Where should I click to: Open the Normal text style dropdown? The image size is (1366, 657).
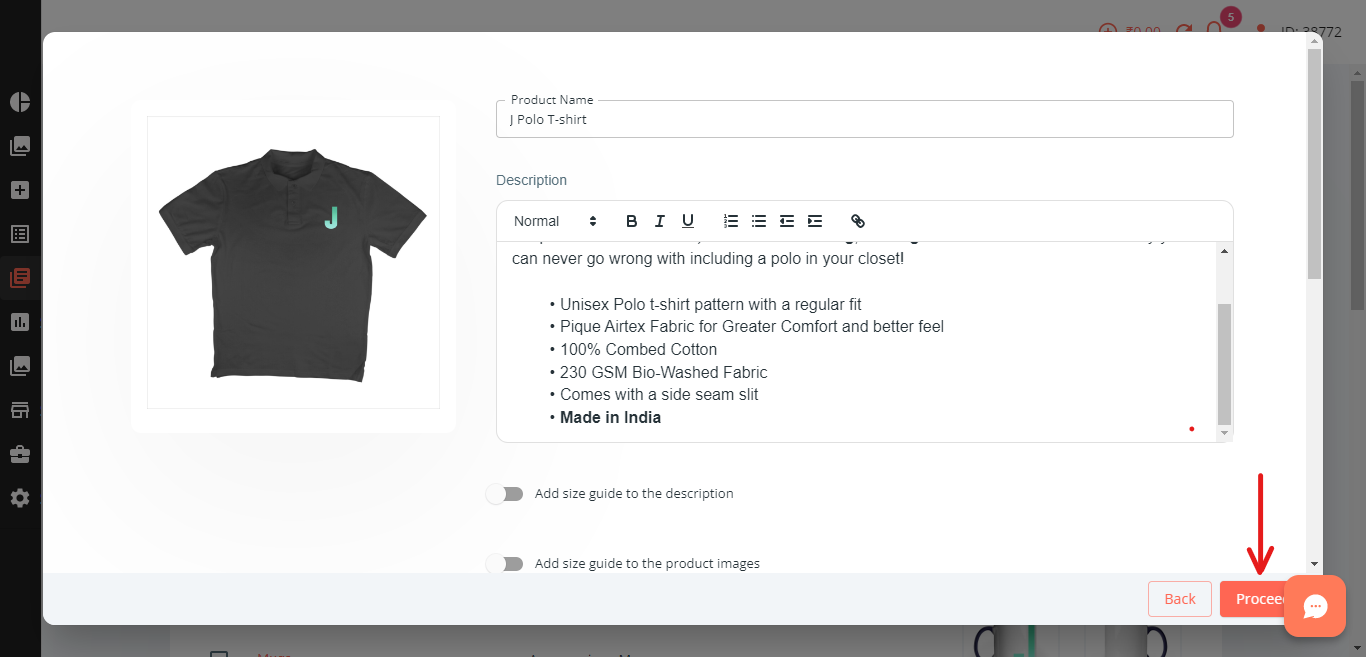pyautogui.click(x=555, y=221)
